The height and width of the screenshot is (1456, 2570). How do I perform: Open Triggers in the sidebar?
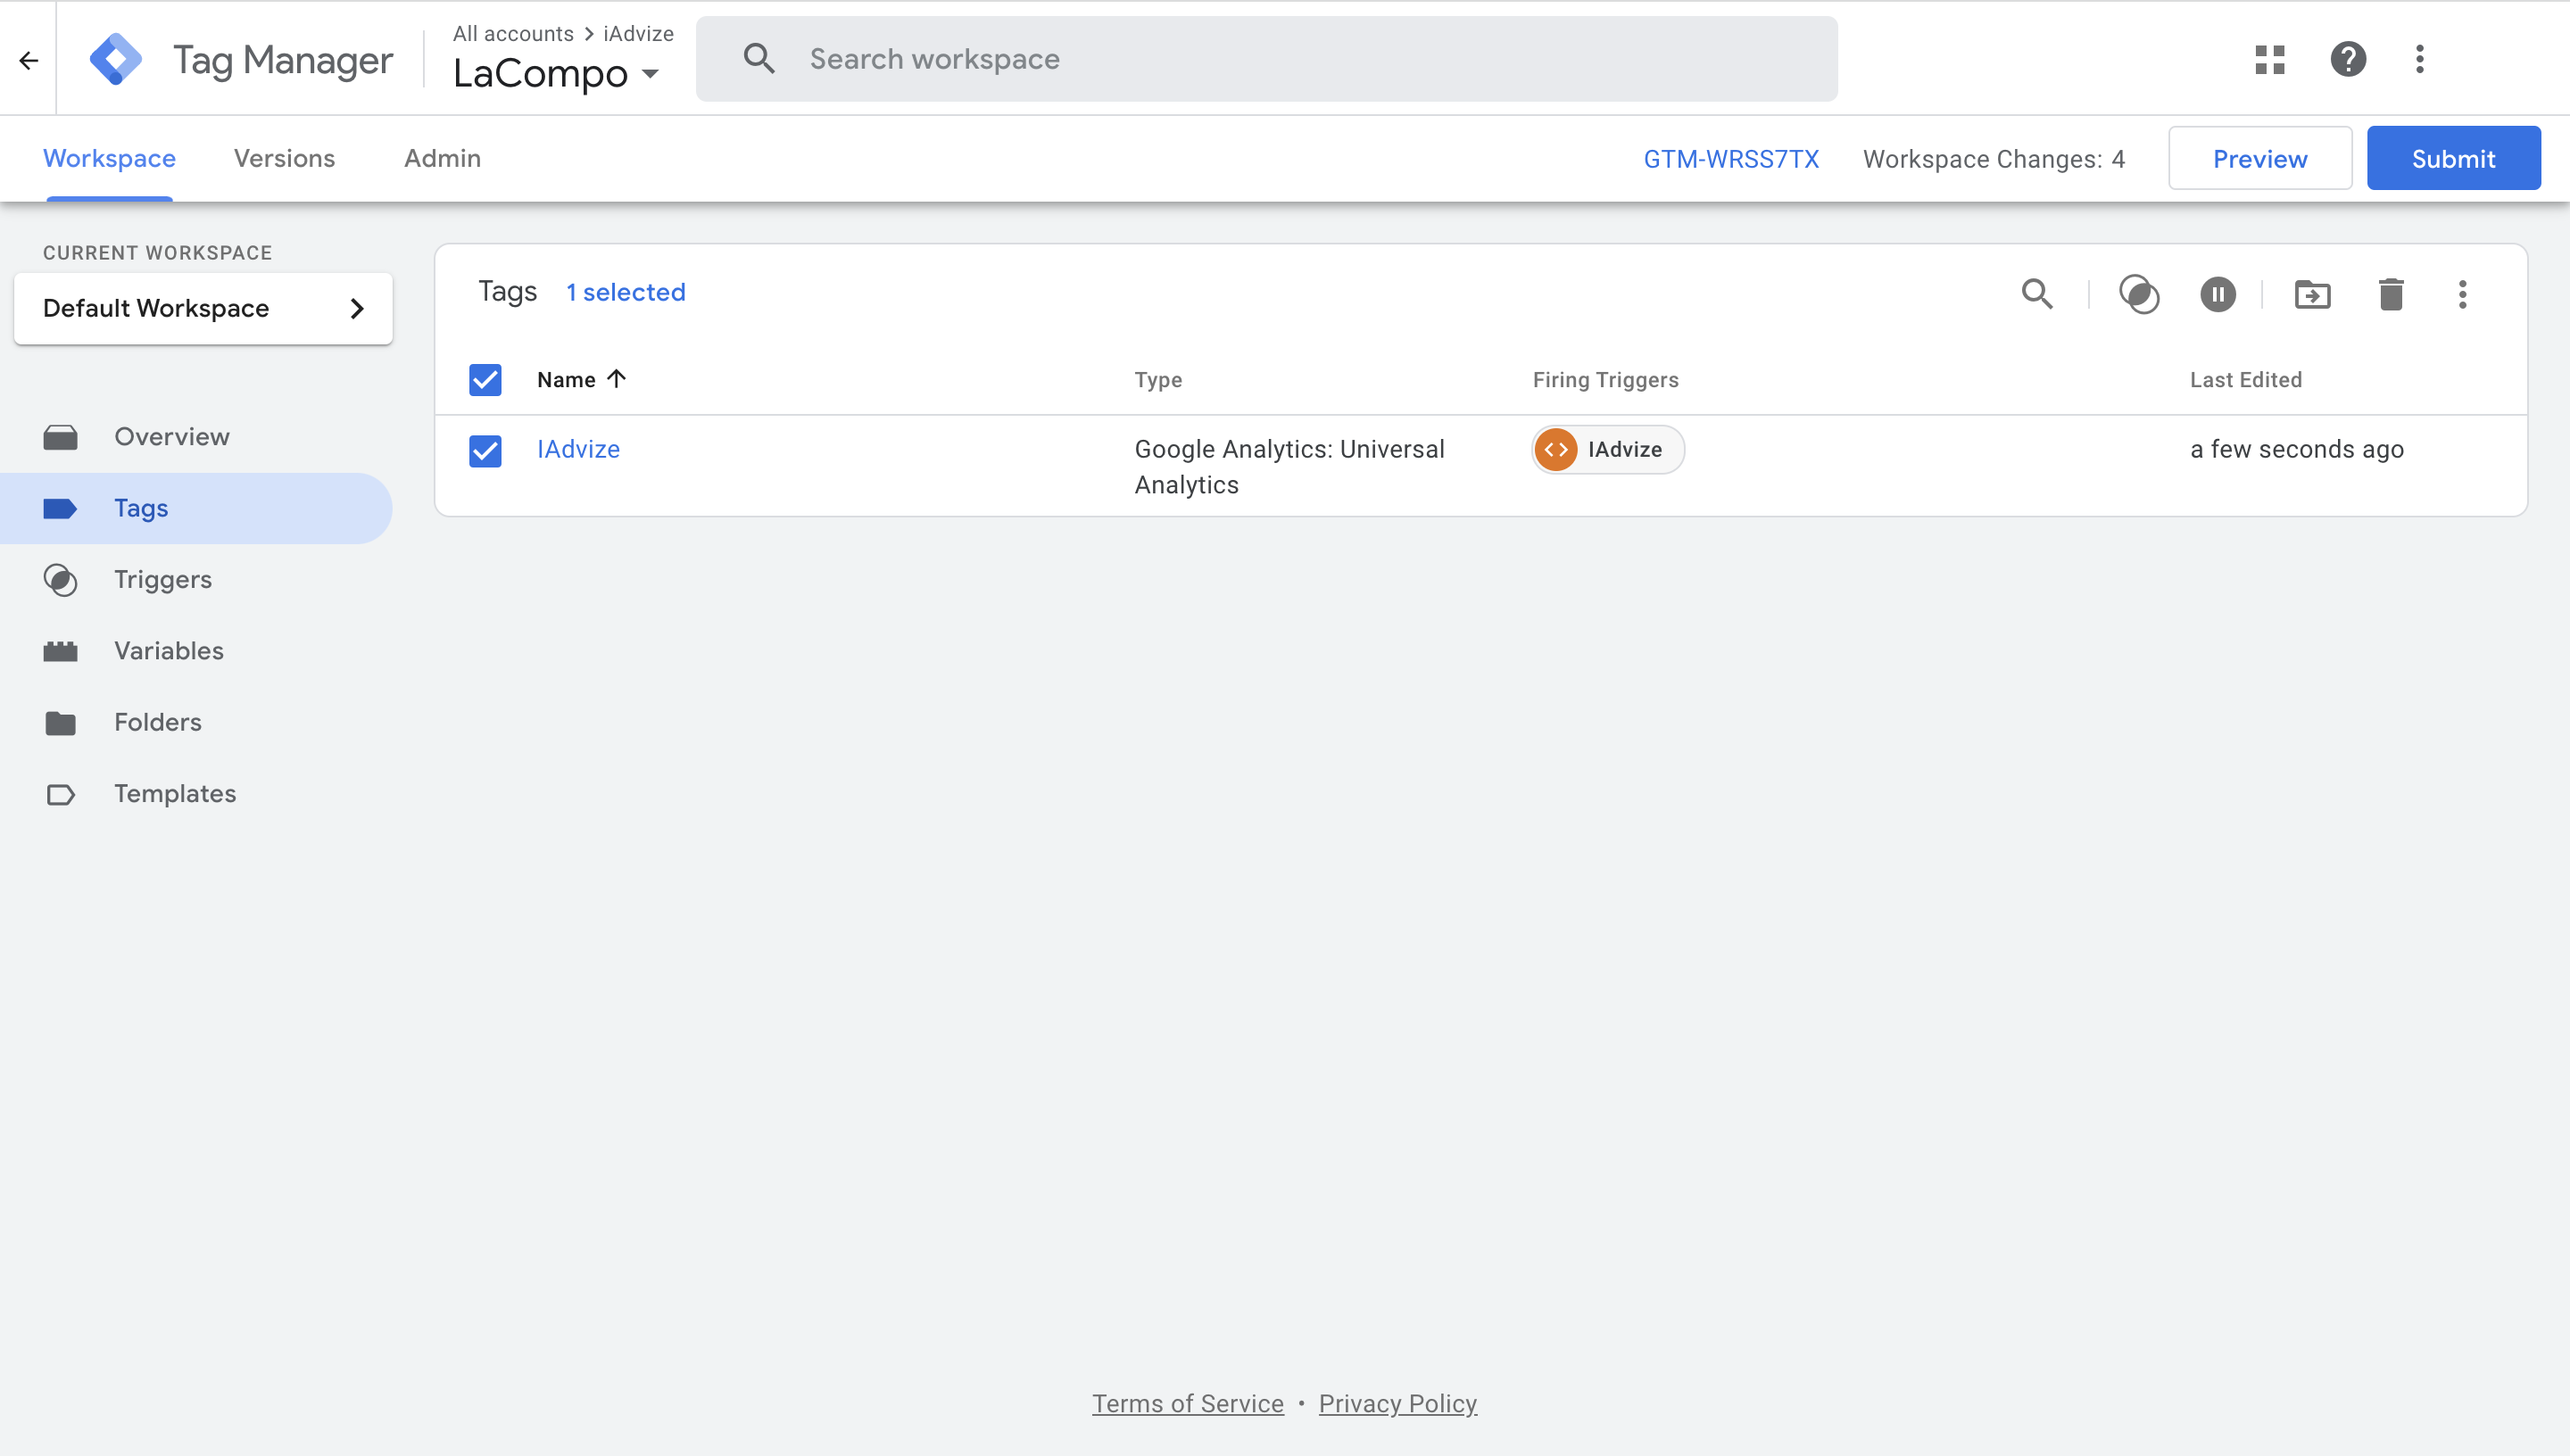[162, 579]
